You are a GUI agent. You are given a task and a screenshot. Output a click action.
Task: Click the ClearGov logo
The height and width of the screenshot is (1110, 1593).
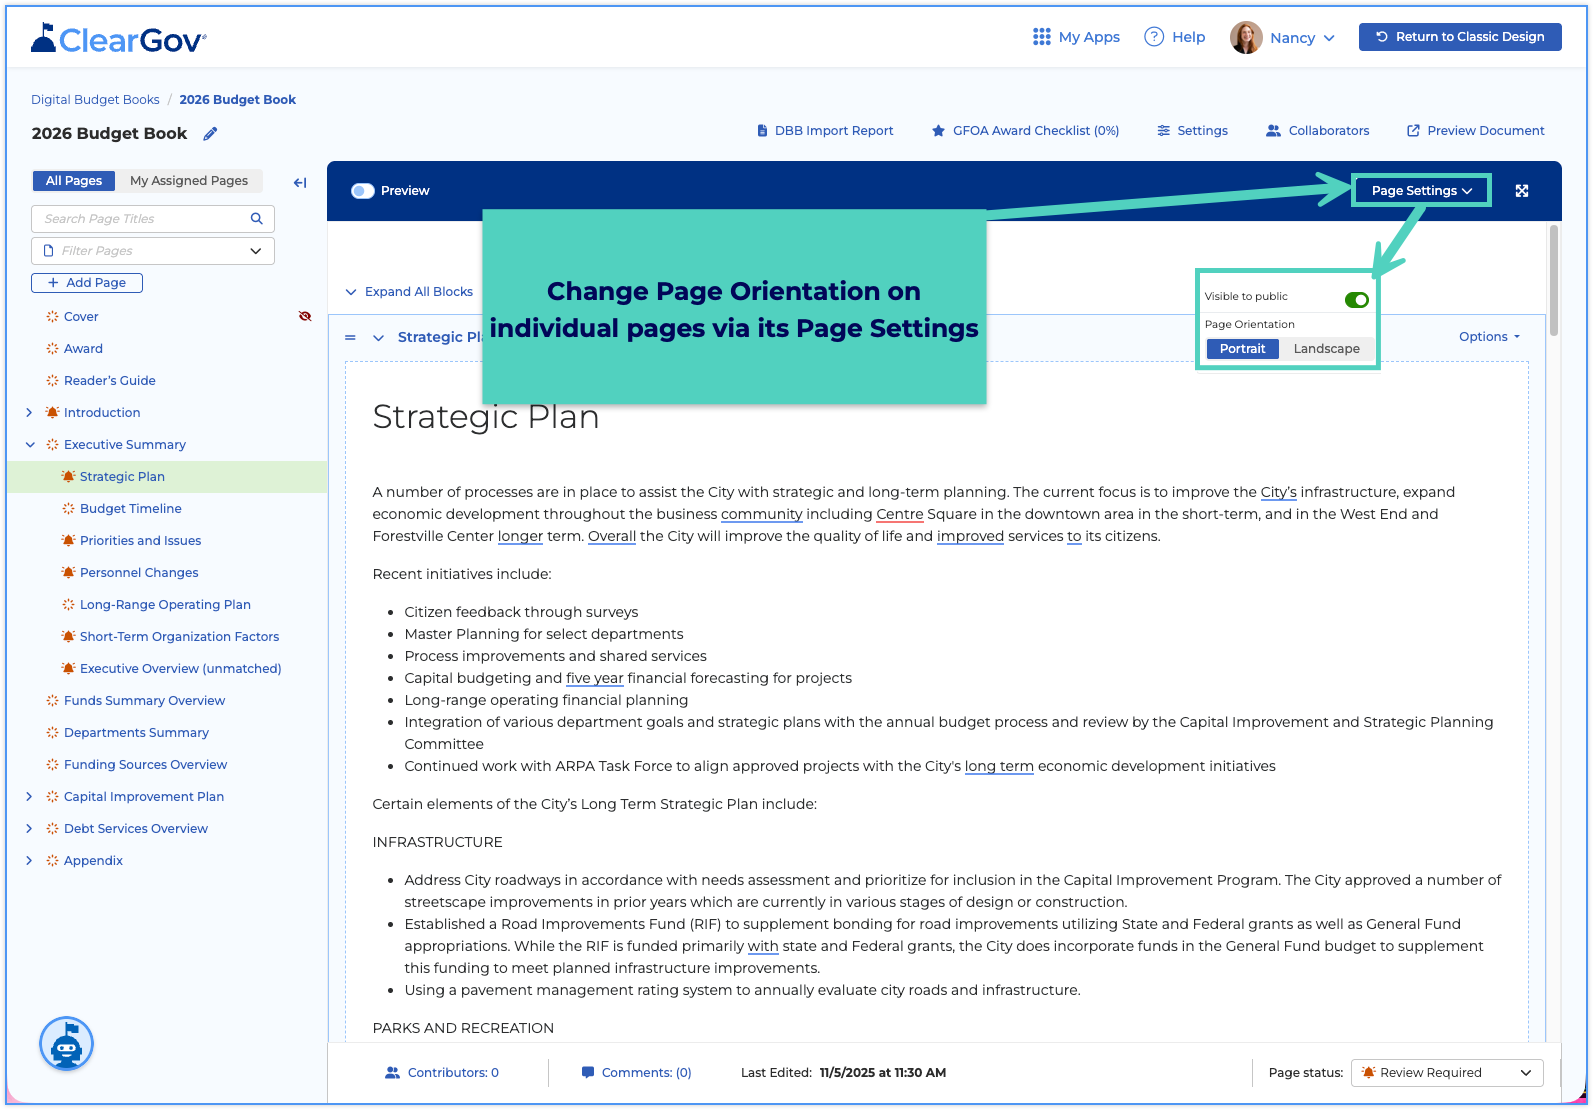click(119, 38)
